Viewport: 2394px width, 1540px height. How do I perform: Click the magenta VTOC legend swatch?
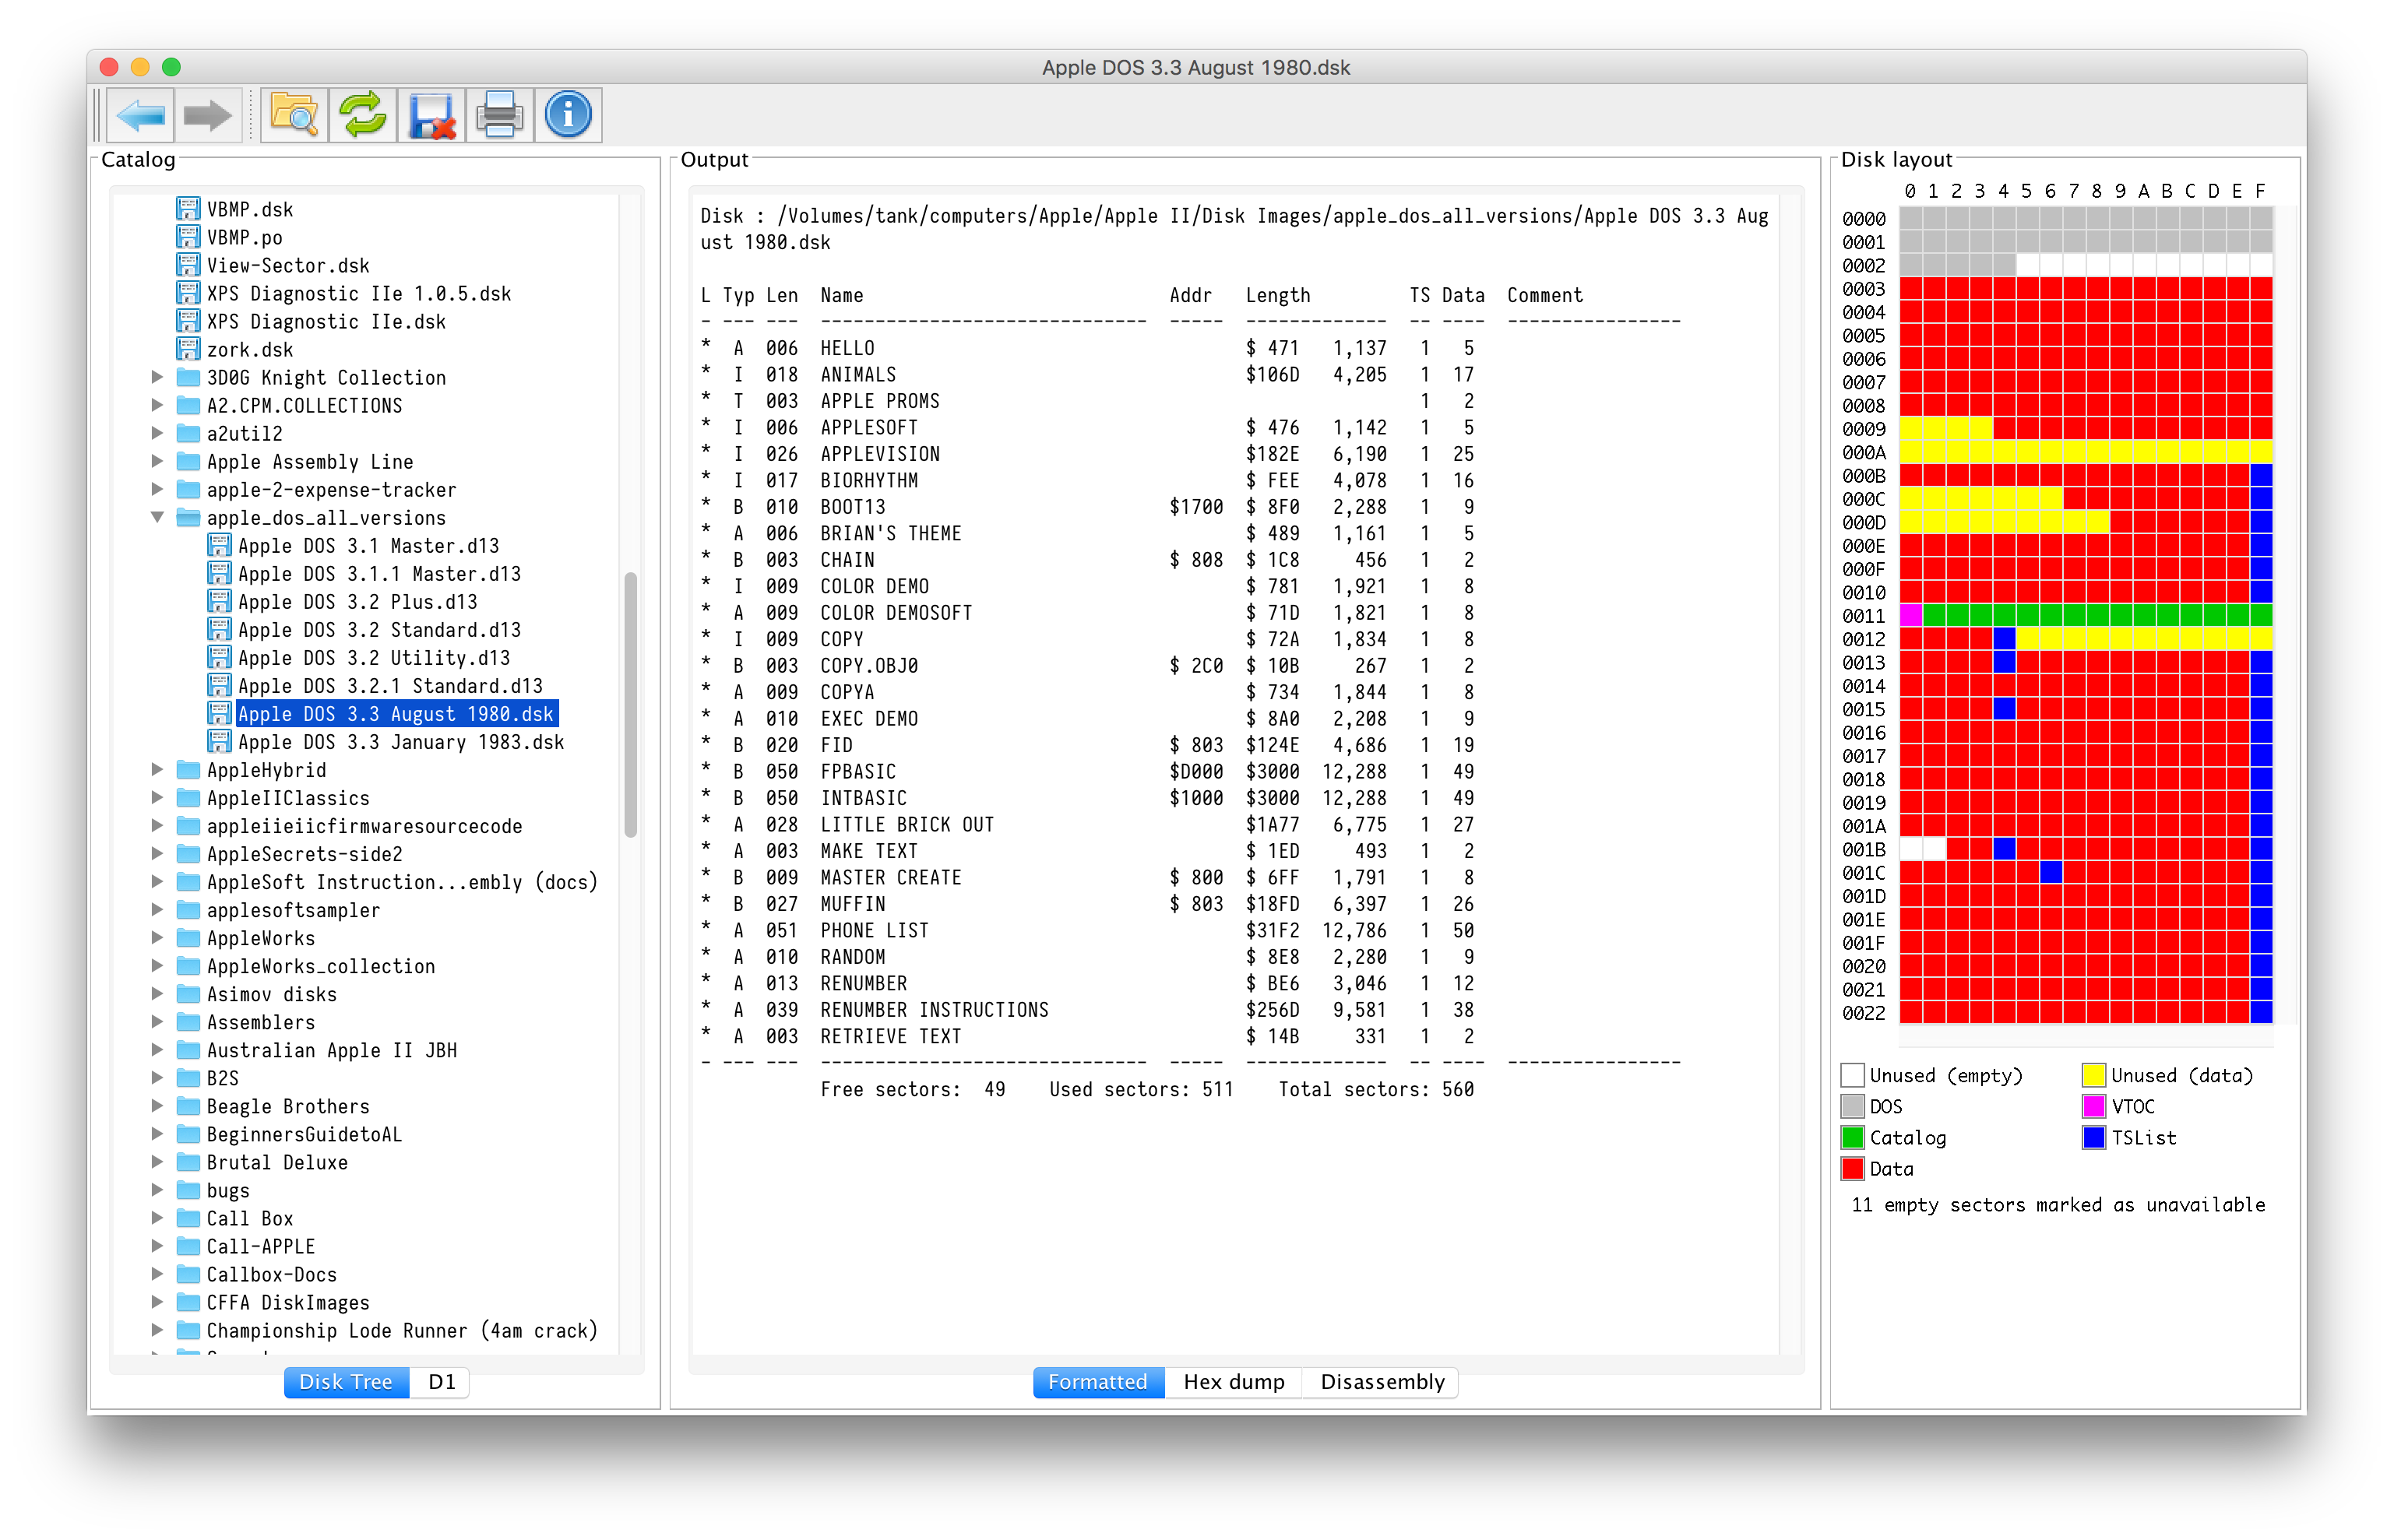2093,1107
